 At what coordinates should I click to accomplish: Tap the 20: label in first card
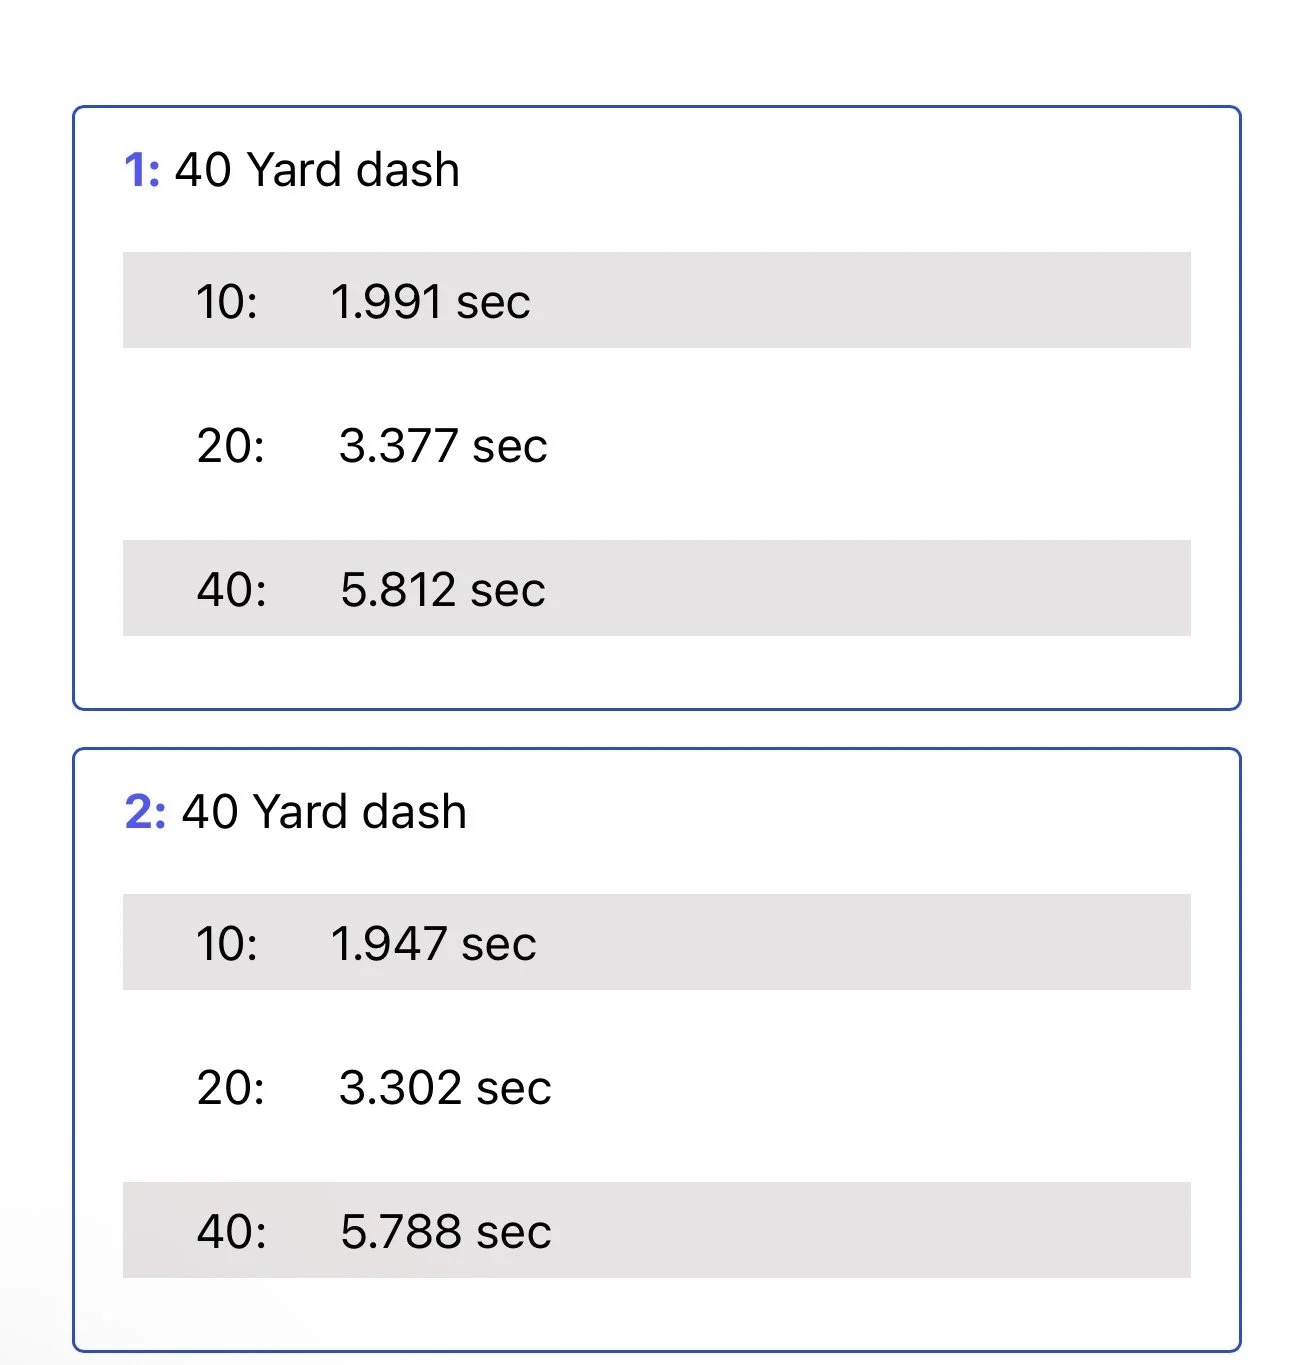point(231,446)
